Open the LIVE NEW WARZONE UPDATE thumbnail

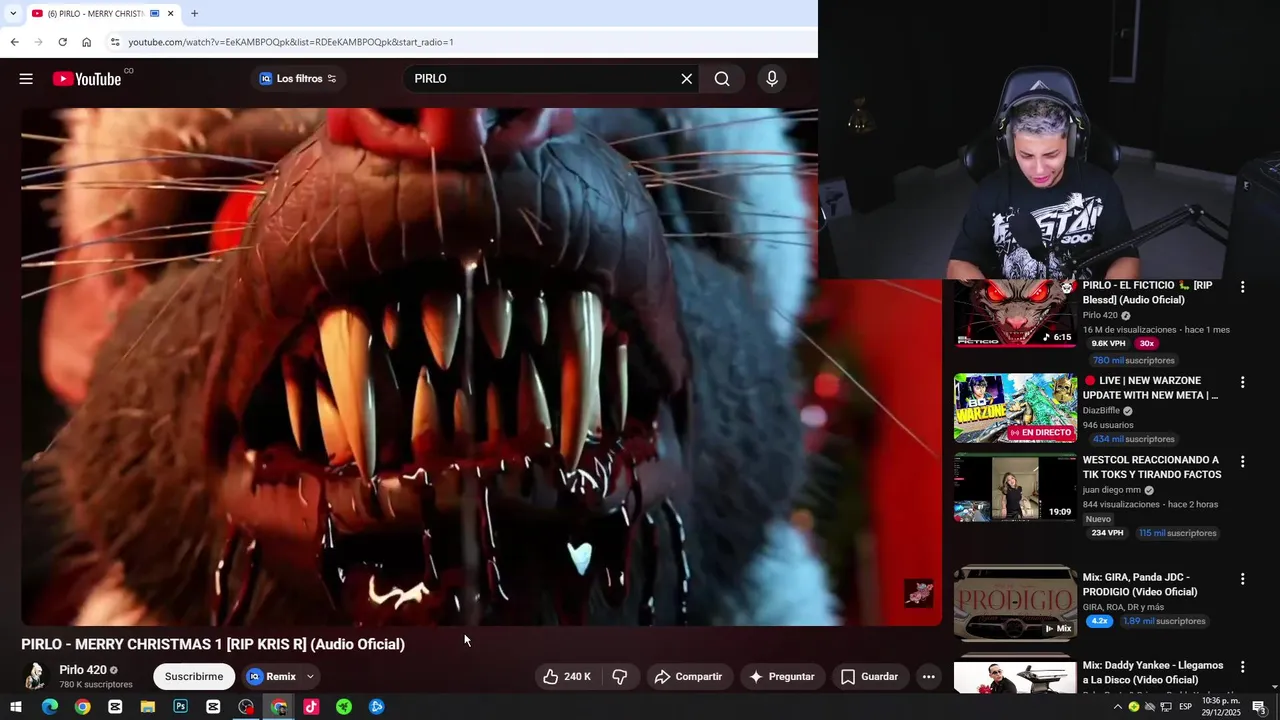[1015, 408]
